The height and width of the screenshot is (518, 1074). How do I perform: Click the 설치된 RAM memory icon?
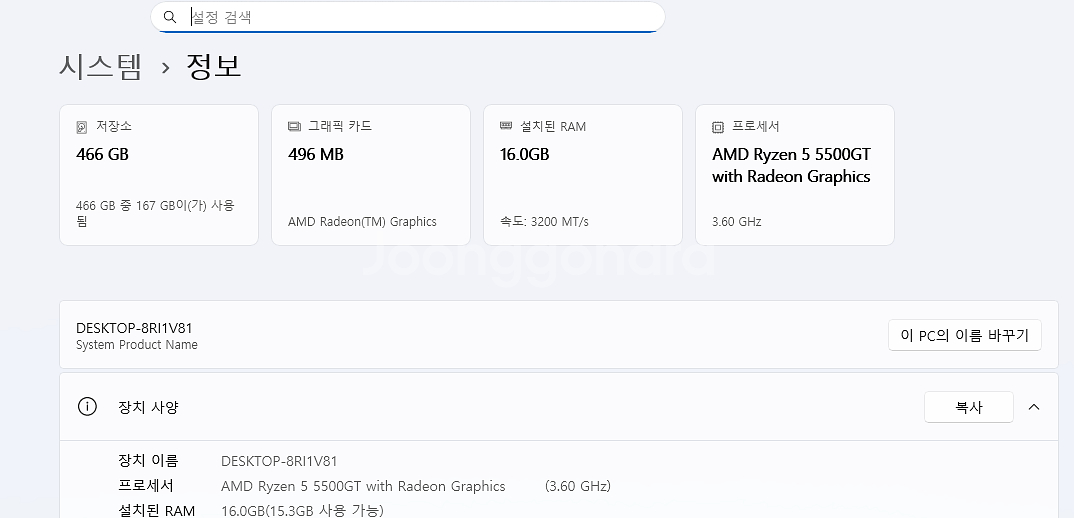click(506, 125)
